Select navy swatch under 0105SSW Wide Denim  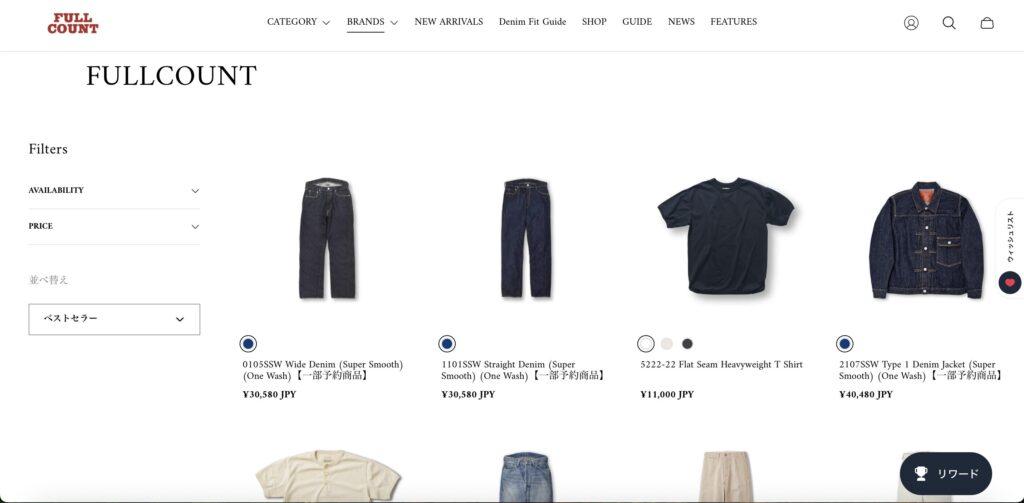pos(248,344)
